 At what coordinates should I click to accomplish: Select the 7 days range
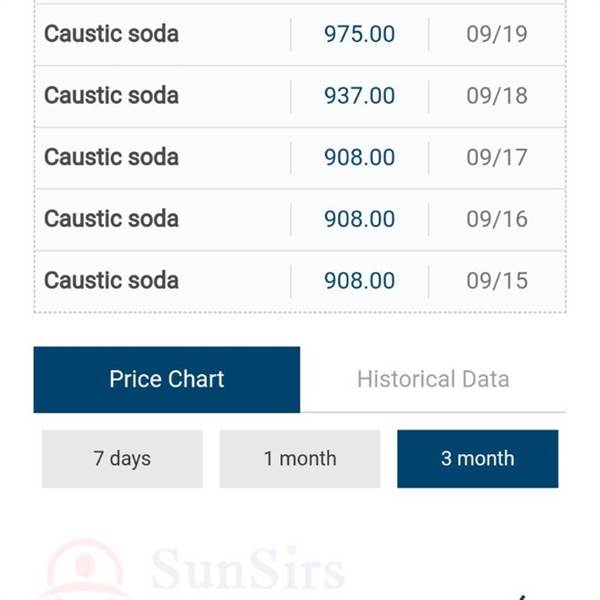(122, 459)
